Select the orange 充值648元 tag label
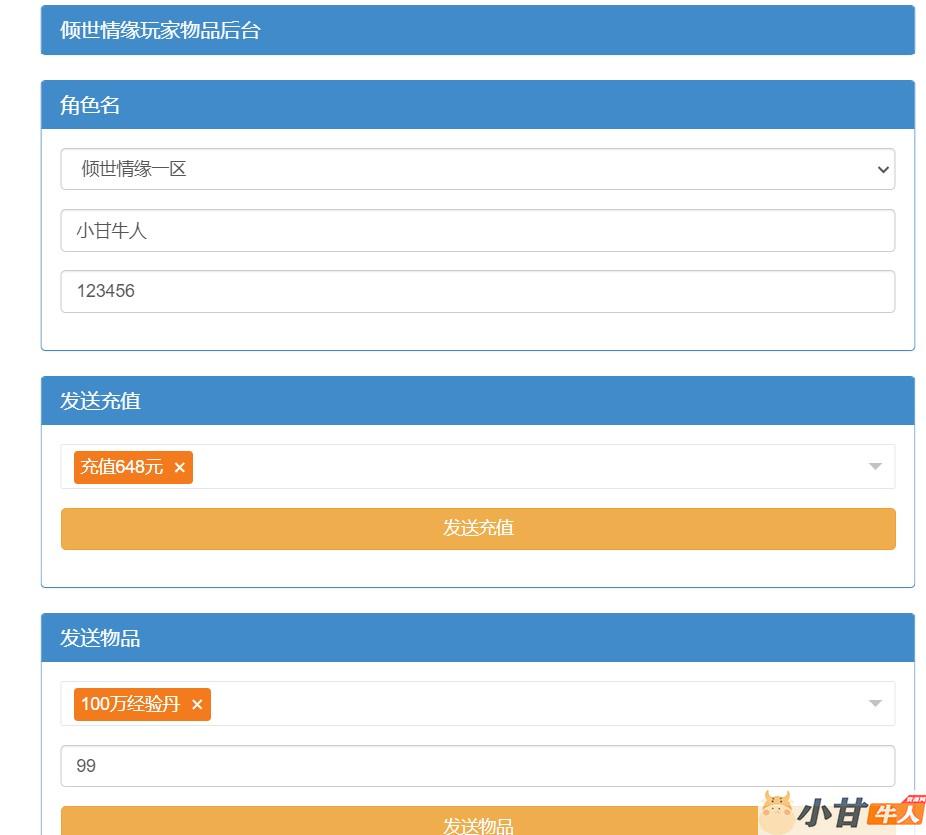926x835 pixels. (x=122, y=467)
